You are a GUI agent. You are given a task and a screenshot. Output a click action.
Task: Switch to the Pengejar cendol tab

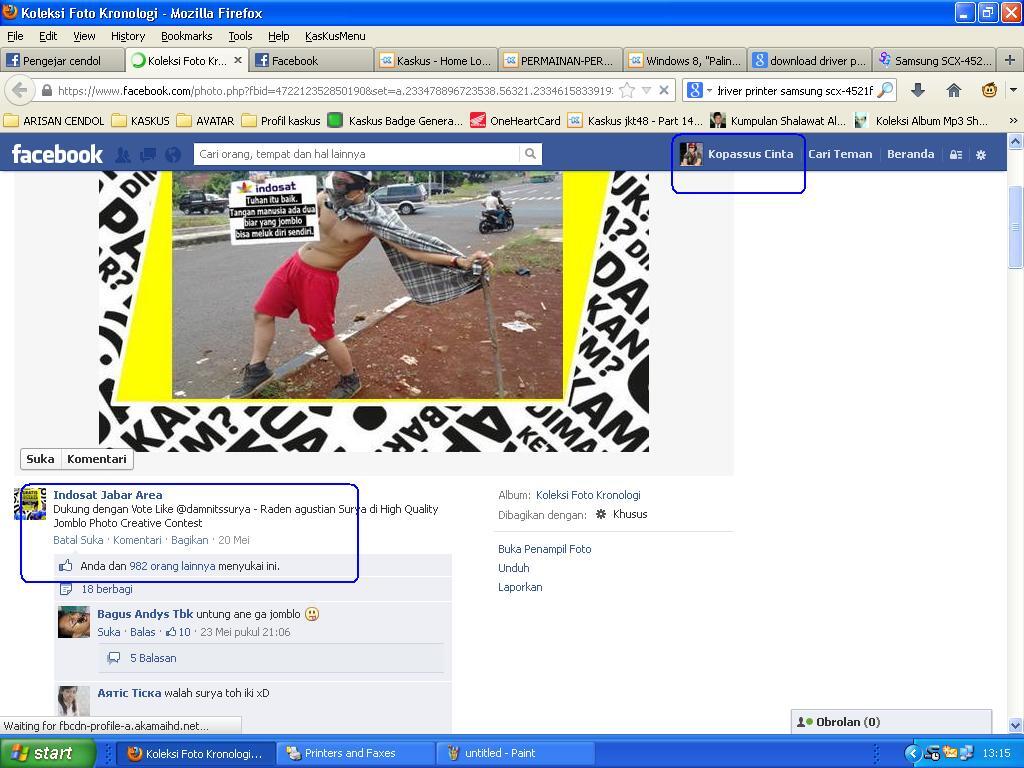[x=62, y=60]
